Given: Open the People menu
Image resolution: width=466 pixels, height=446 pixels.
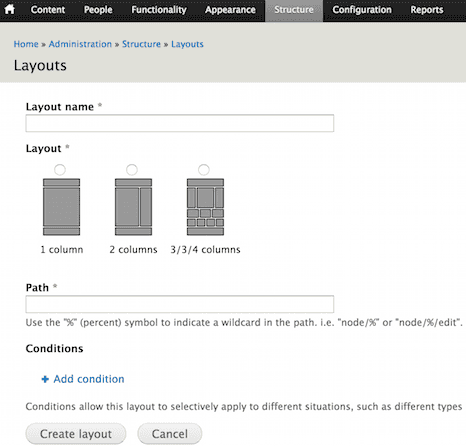Looking at the screenshot, I should point(98,10).
